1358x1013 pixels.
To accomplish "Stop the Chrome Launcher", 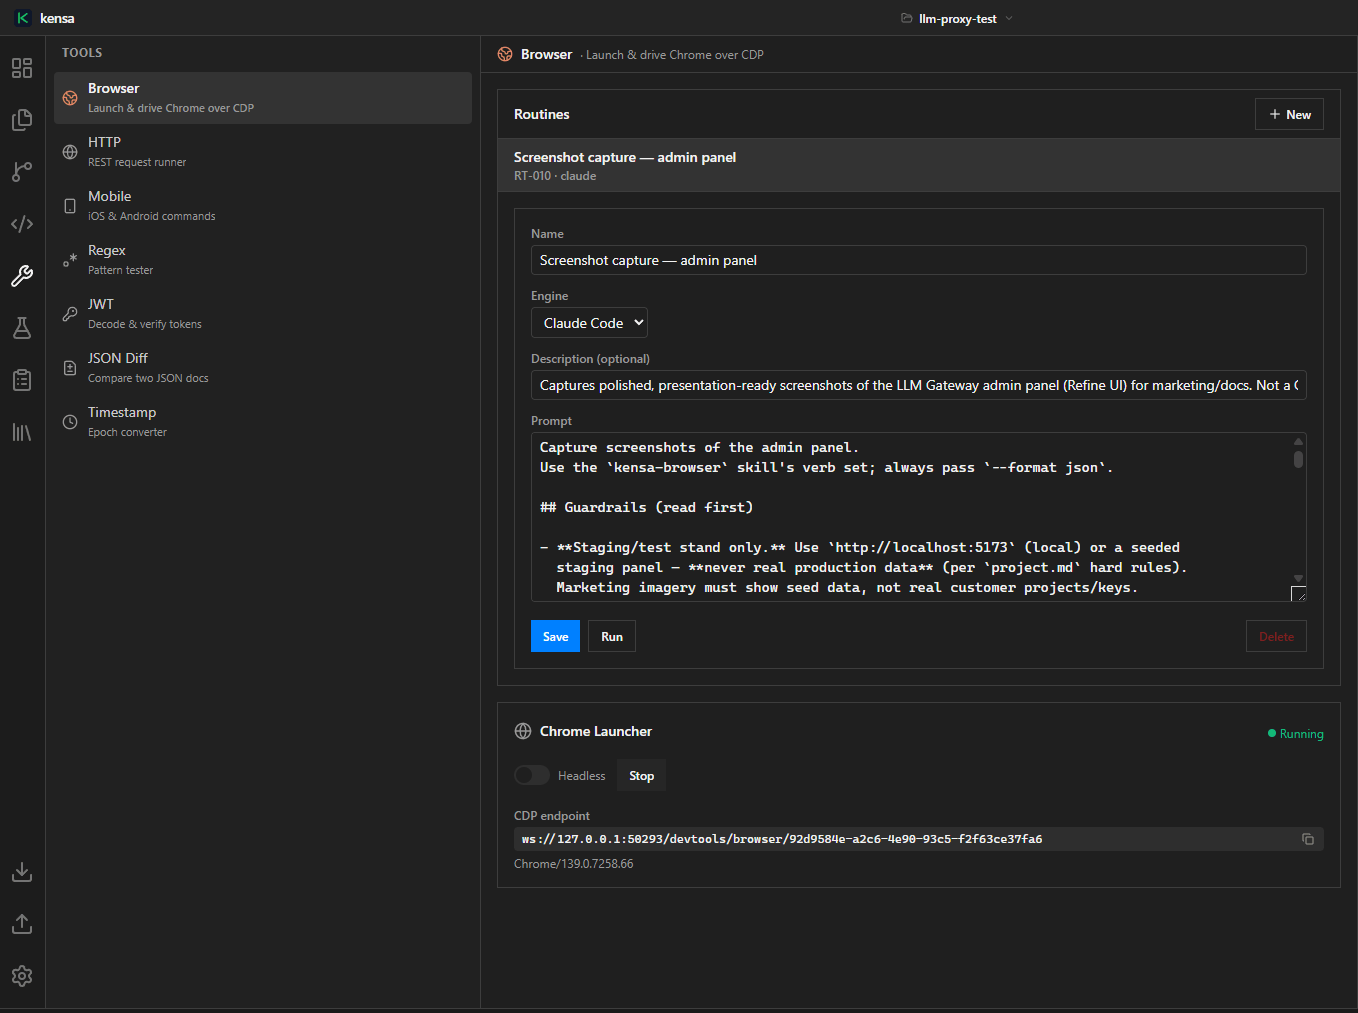I will [641, 775].
